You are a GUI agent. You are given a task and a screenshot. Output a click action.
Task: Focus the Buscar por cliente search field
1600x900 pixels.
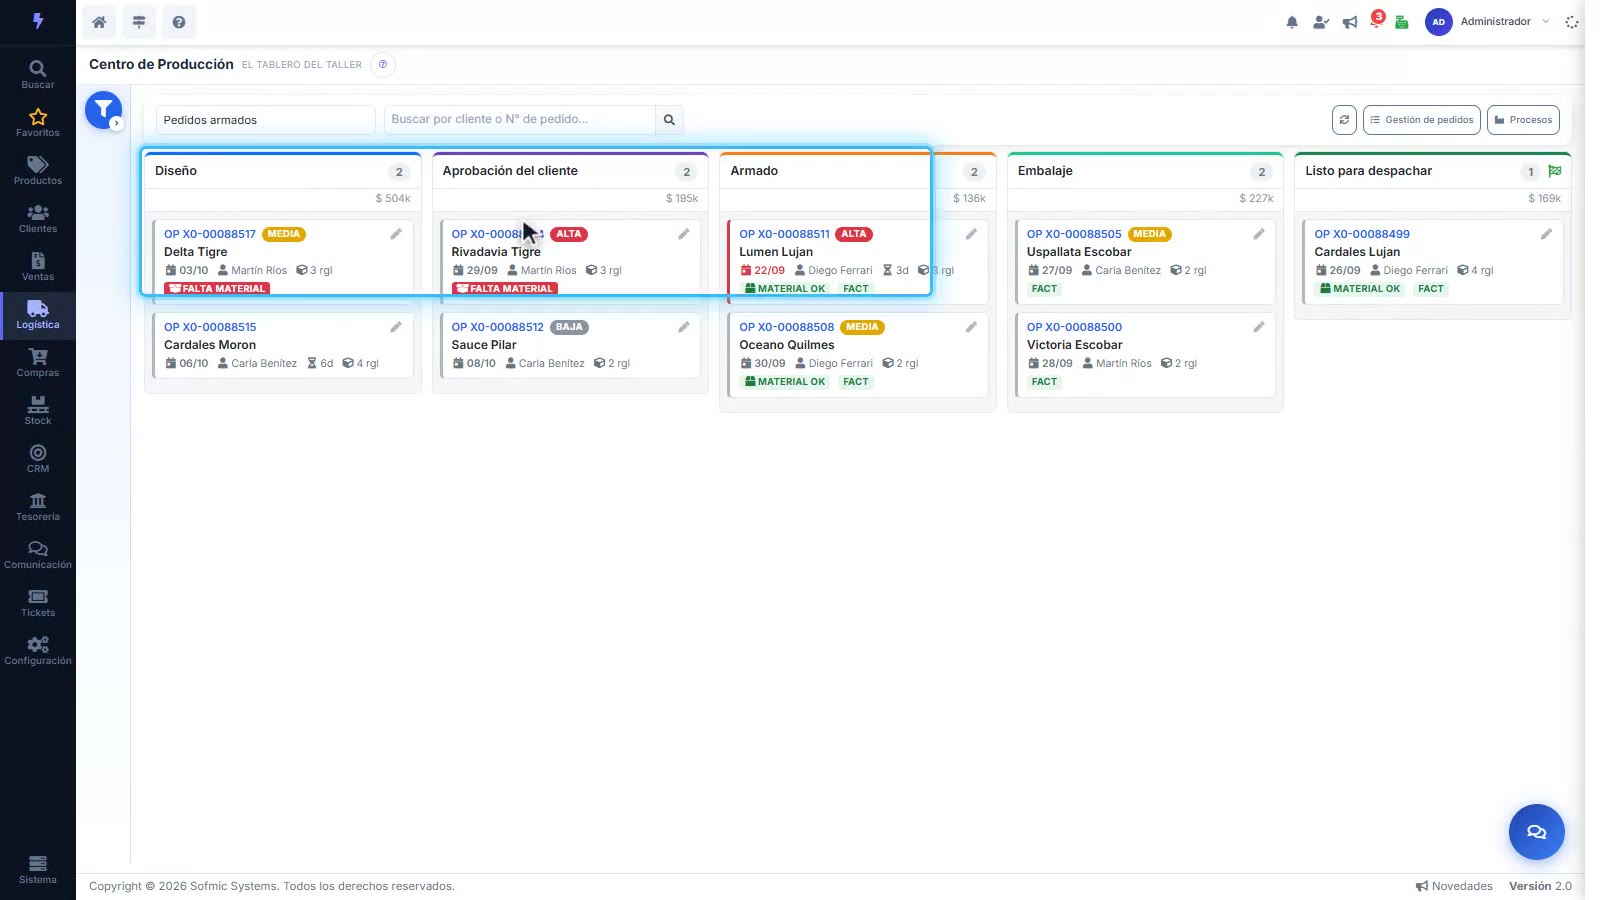[x=520, y=120]
